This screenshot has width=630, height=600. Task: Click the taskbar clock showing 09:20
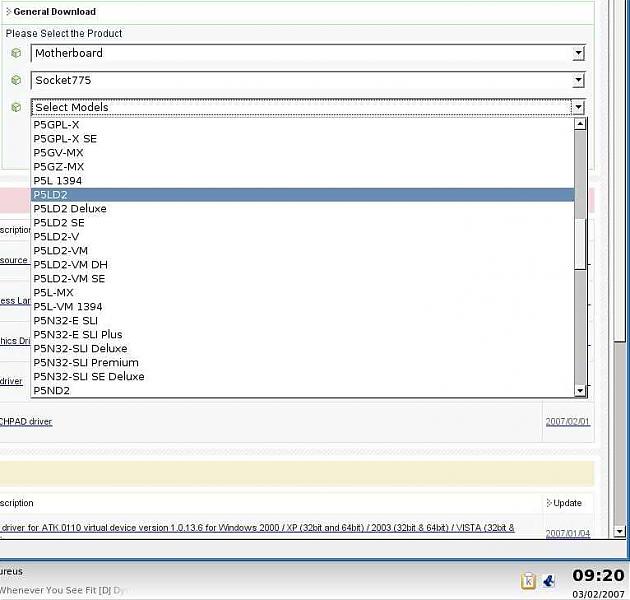point(597,575)
